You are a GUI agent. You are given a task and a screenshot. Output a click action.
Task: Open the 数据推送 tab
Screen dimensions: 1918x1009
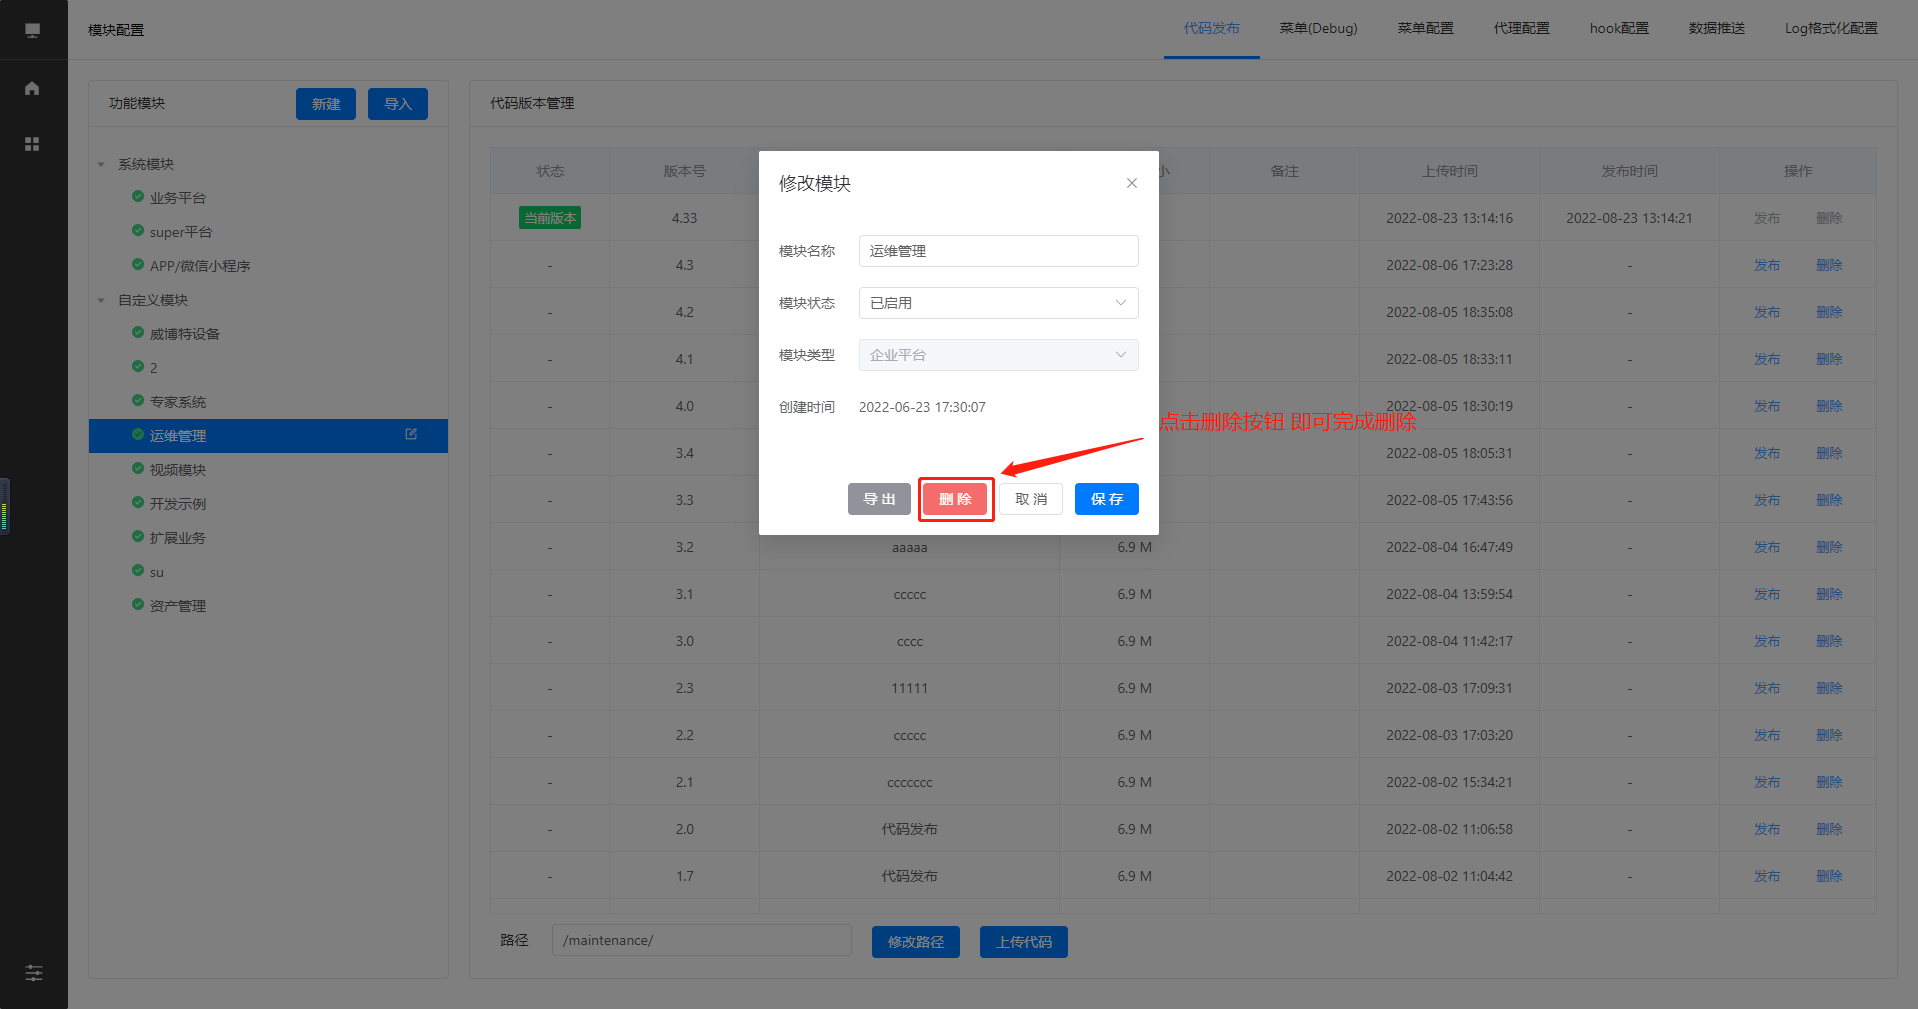point(1716,29)
